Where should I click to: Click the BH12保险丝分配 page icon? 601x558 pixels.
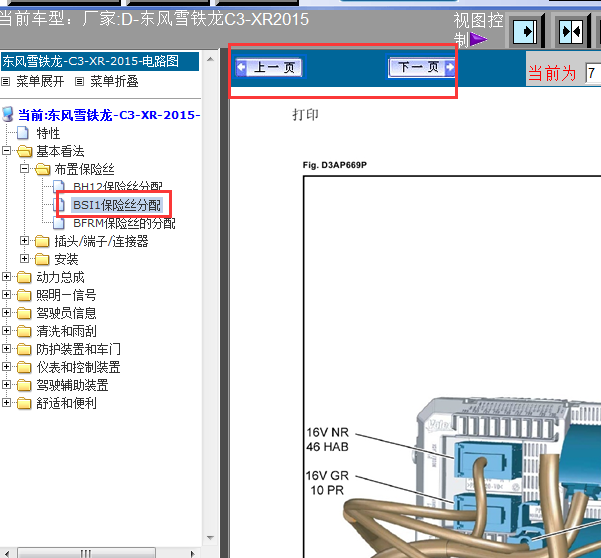point(59,186)
